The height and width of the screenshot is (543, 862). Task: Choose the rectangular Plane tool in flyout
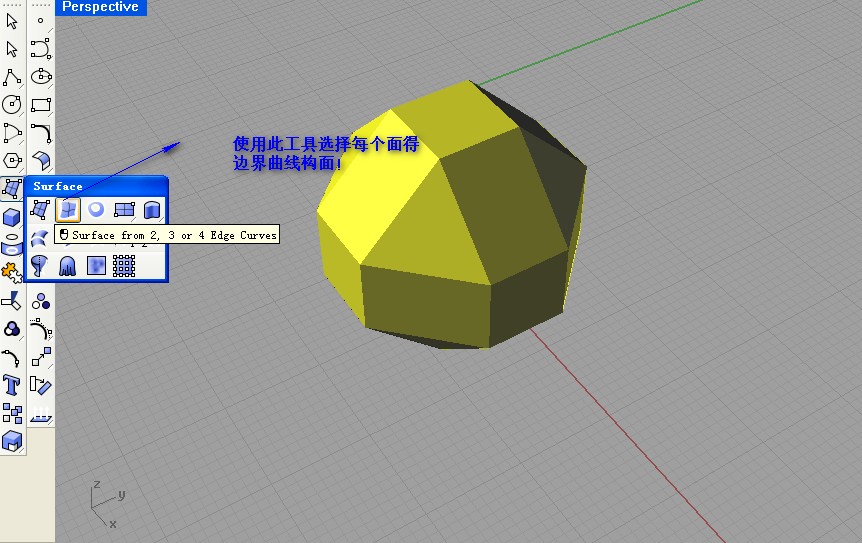pyautogui.click(x=124, y=209)
